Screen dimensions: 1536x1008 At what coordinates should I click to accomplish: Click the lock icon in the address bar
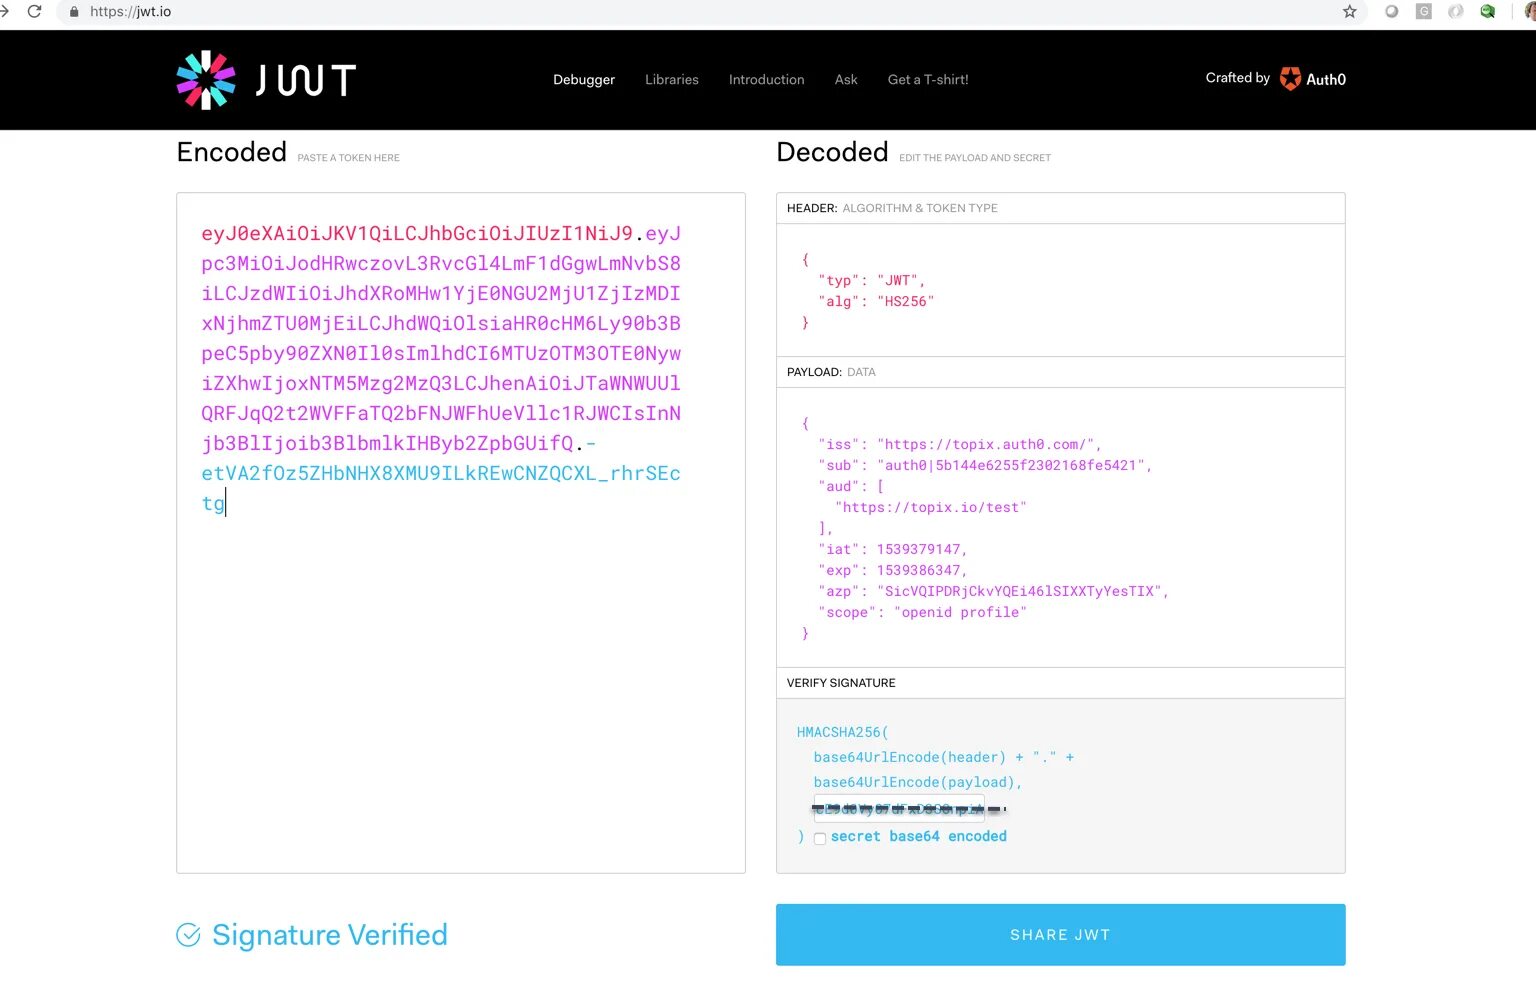74,12
